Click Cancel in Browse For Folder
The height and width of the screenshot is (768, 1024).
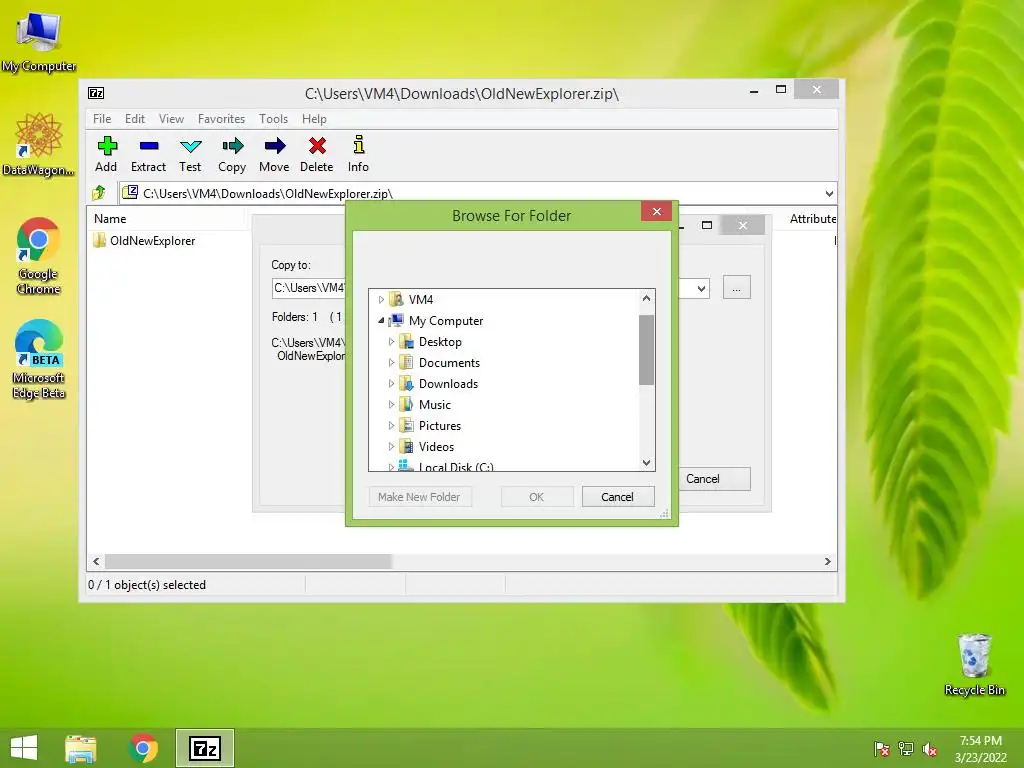tap(618, 497)
